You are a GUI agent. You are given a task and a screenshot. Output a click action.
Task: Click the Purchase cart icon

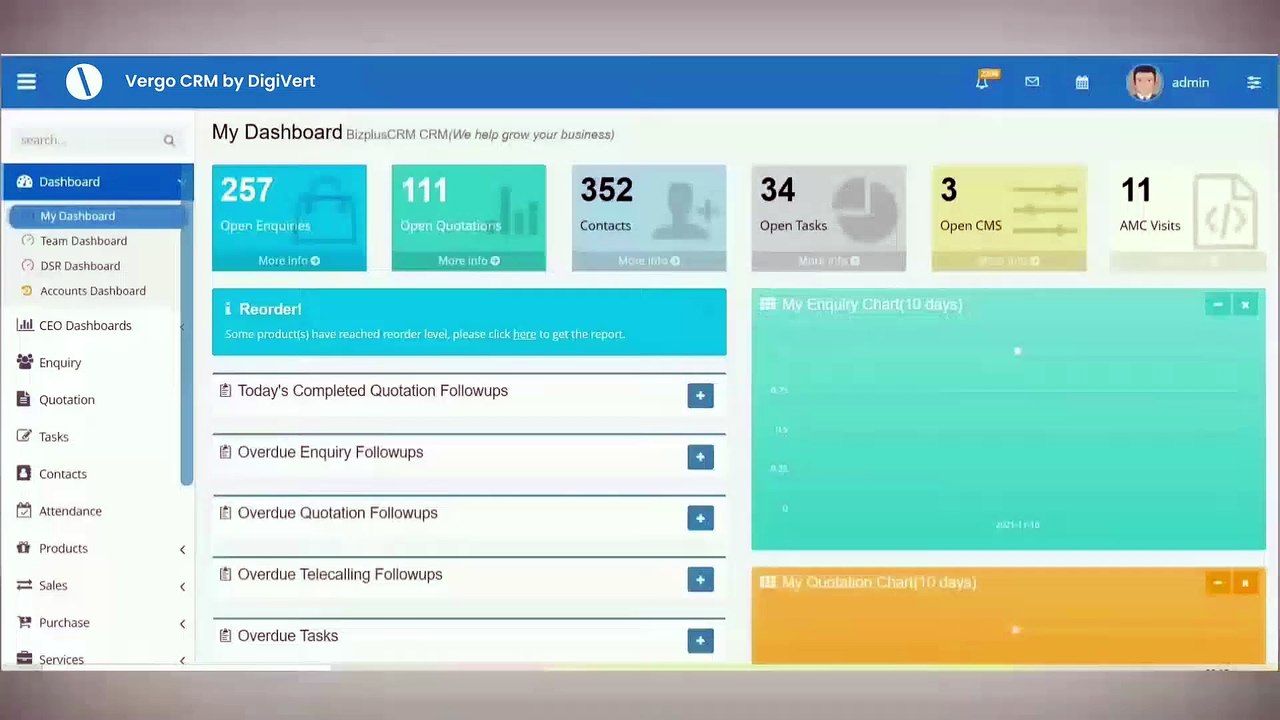(24, 622)
